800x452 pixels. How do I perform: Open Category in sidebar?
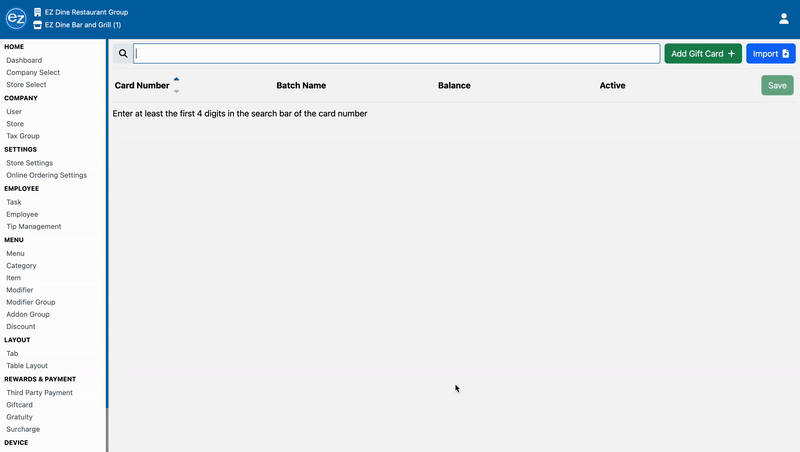(21, 266)
